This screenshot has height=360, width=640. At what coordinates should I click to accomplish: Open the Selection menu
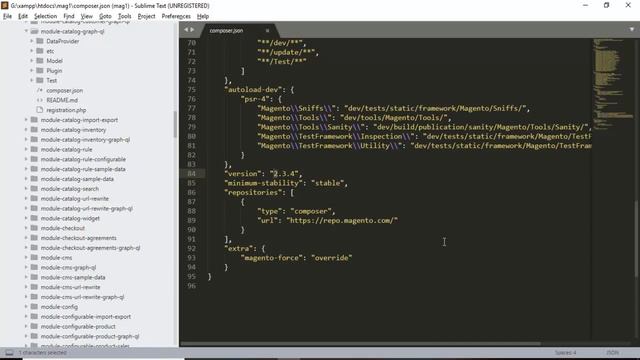(x=45, y=16)
